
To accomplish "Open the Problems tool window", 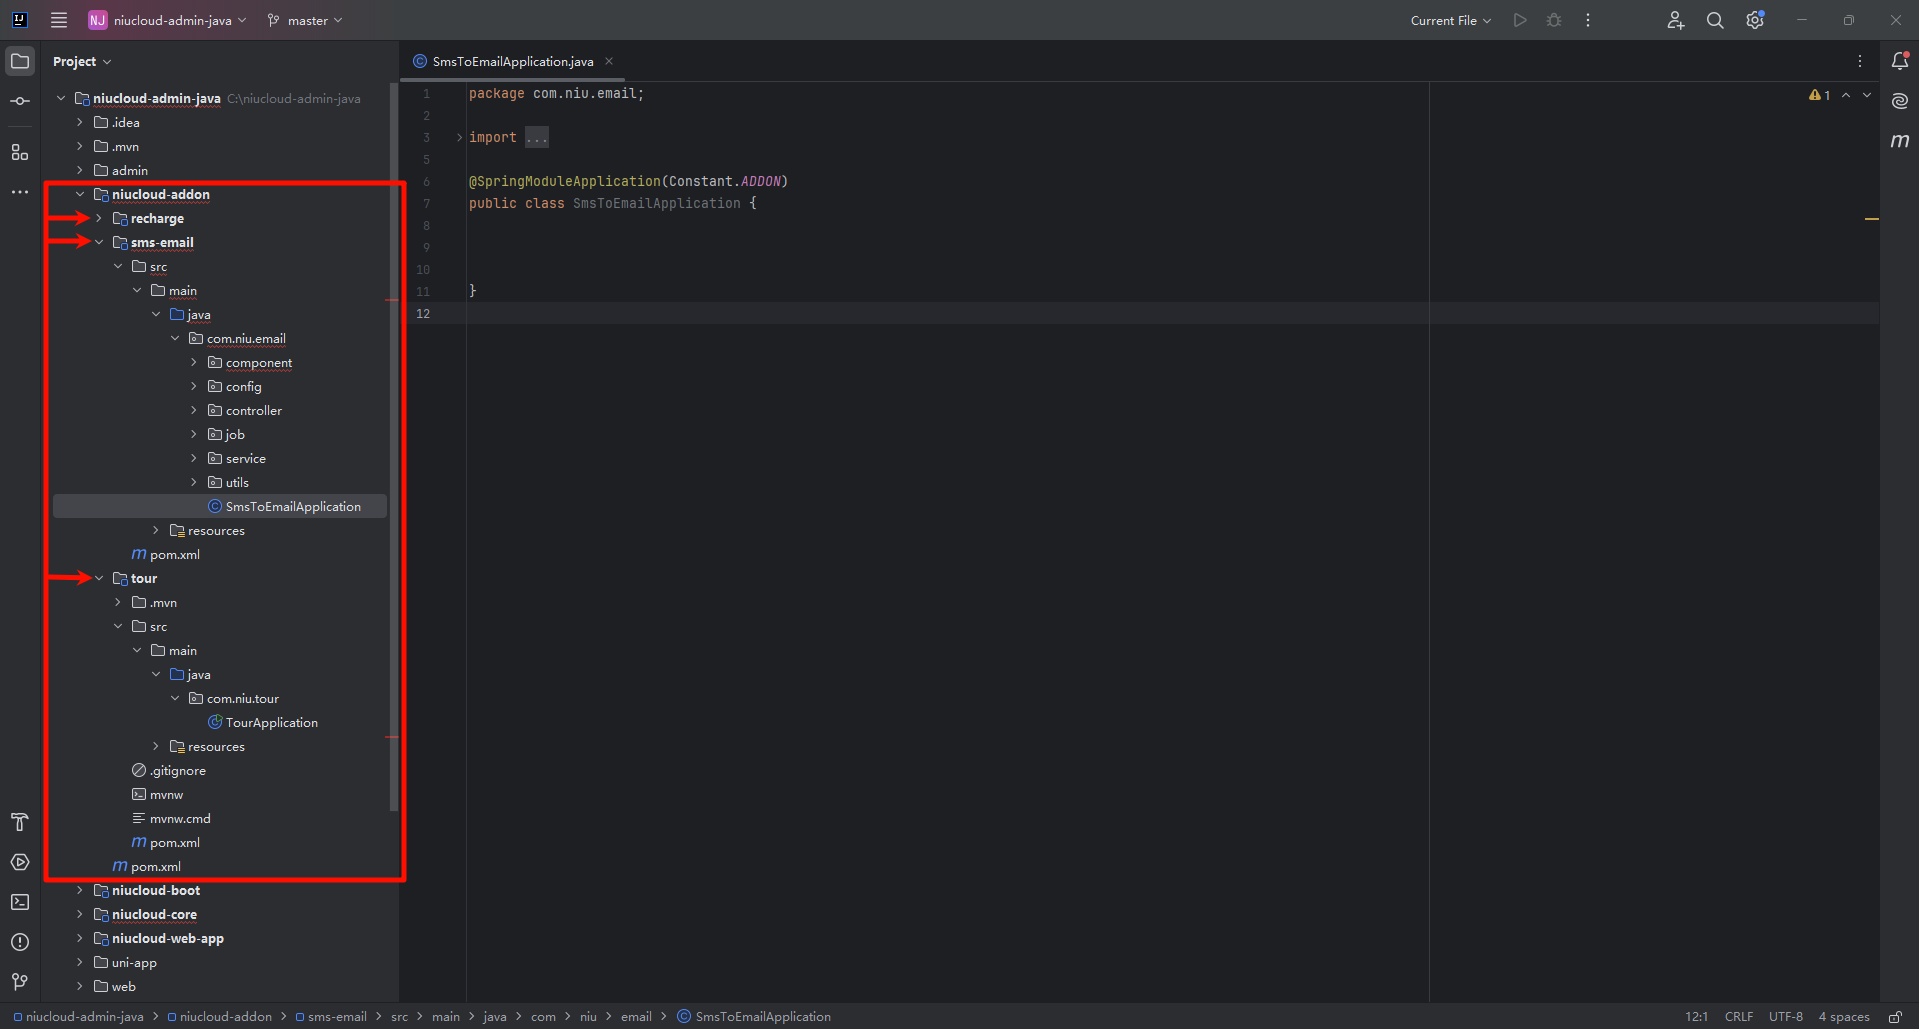I will click(x=20, y=942).
